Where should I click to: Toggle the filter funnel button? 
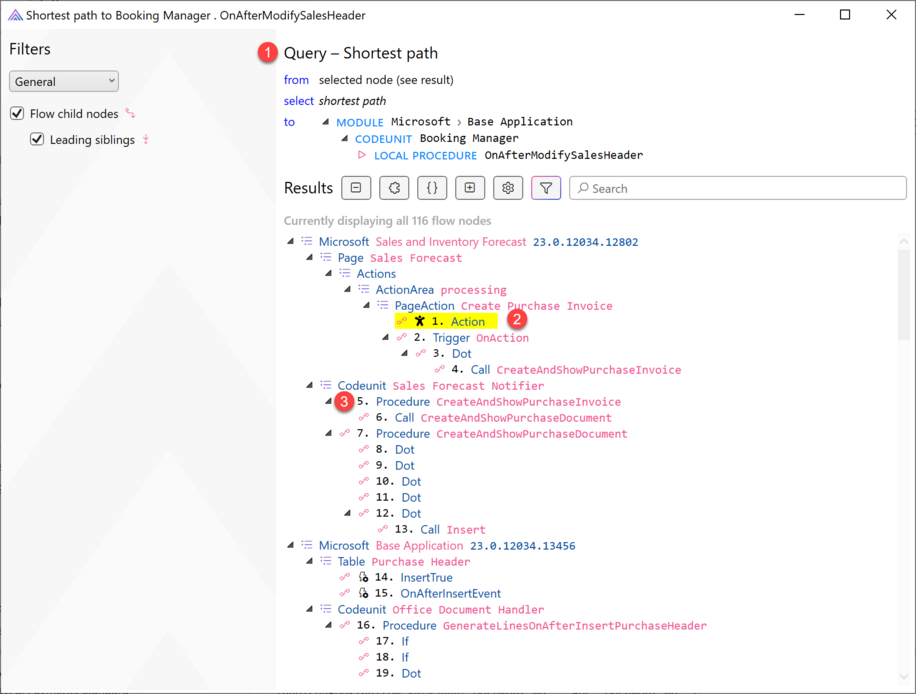[546, 188]
